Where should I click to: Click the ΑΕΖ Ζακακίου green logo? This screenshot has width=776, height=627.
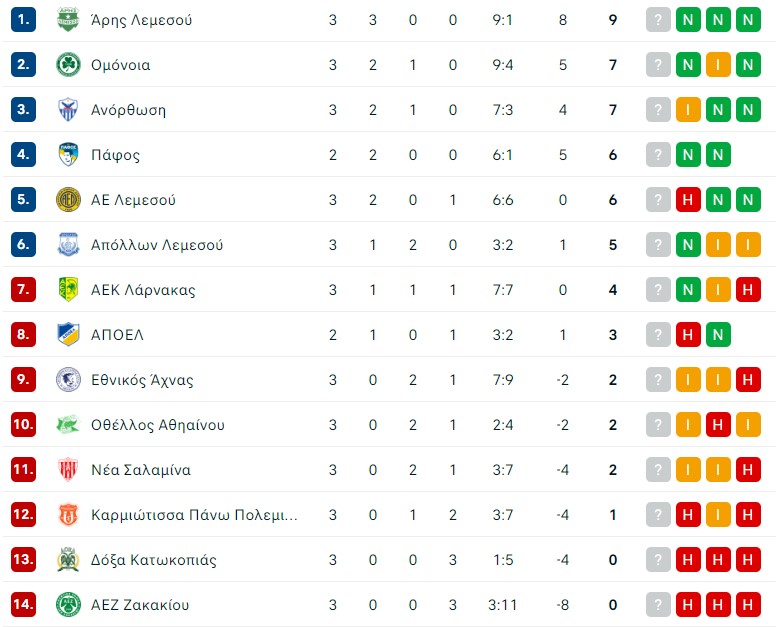pyautogui.click(x=67, y=605)
